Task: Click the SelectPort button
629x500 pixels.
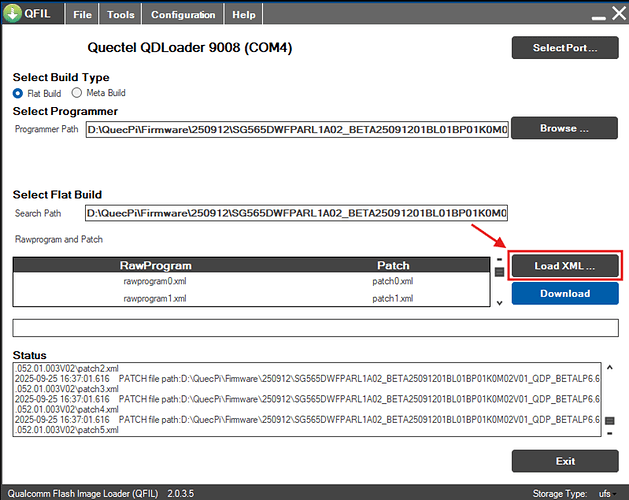Action: [565, 48]
